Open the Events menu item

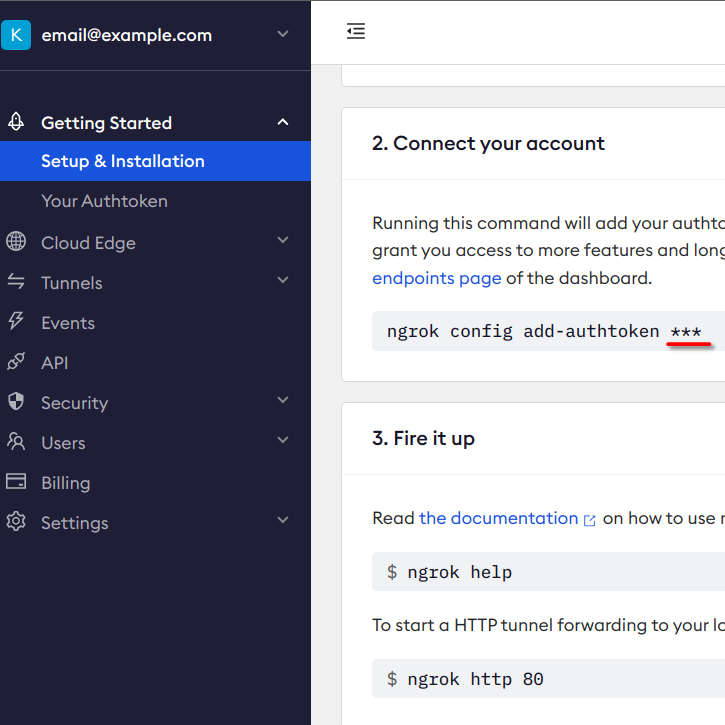click(68, 323)
